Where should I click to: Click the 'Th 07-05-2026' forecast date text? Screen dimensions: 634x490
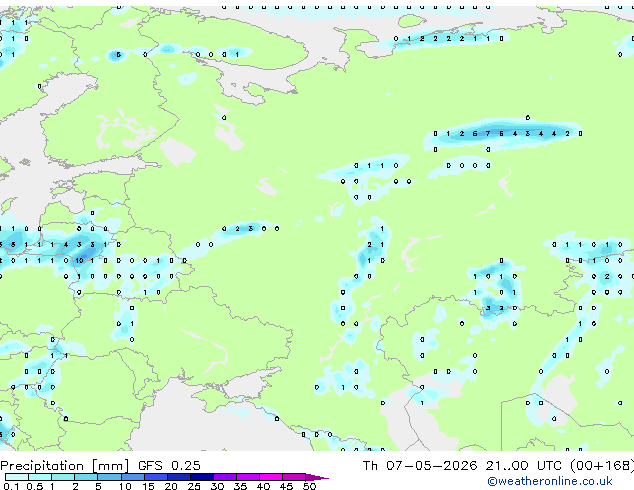coord(420,466)
